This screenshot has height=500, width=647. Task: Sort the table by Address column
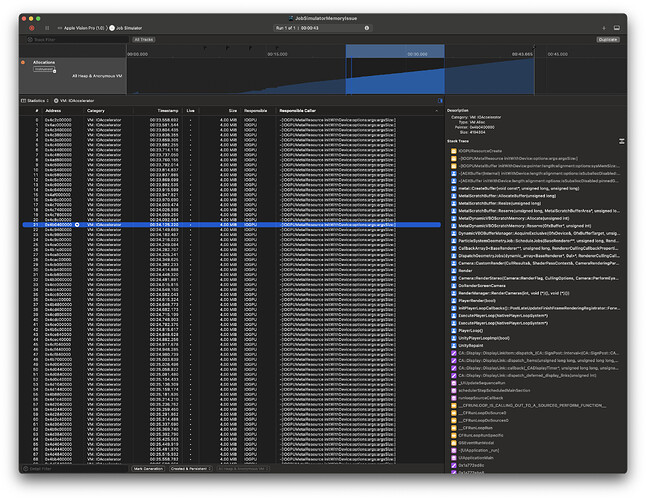coord(53,111)
